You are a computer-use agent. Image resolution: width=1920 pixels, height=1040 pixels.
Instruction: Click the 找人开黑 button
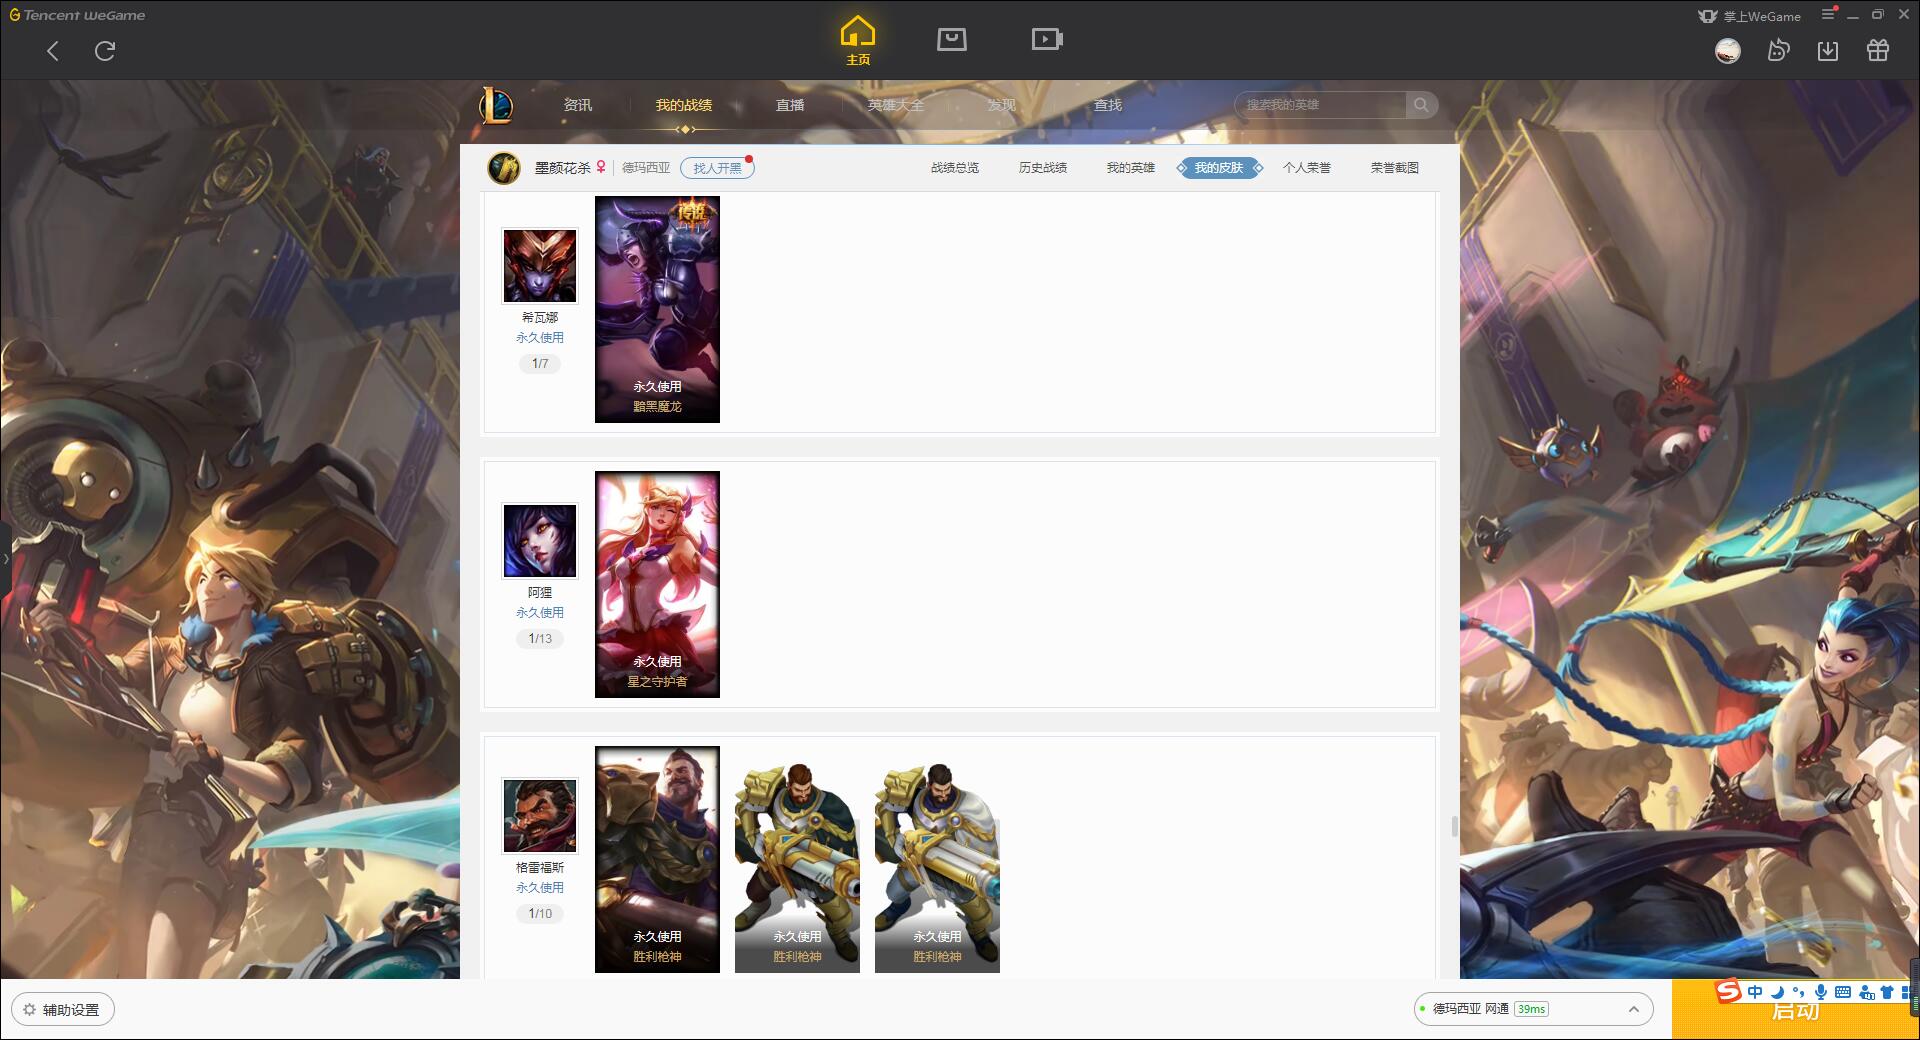pyautogui.click(x=717, y=168)
